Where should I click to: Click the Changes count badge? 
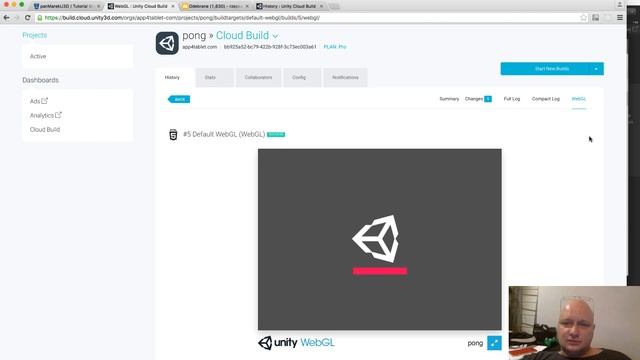click(x=488, y=99)
